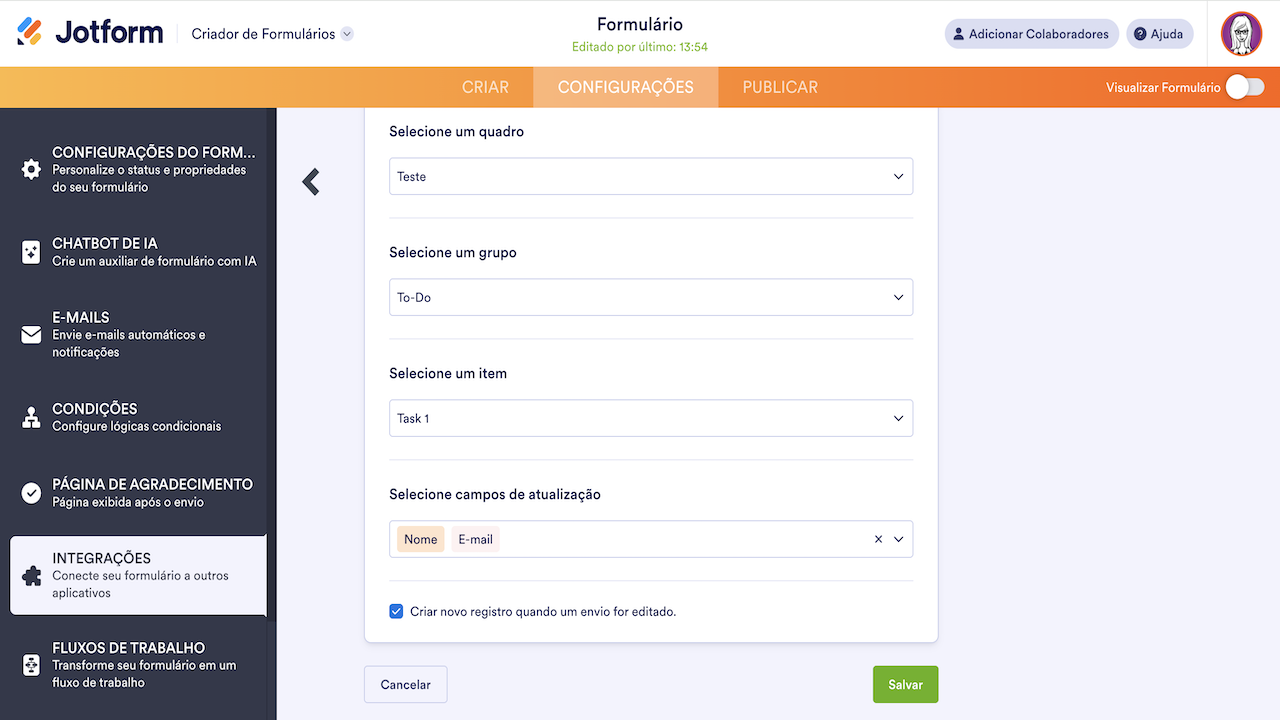Clear the selected update fields with the X
The width and height of the screenshot is (1280, 720).
(878, 539)
